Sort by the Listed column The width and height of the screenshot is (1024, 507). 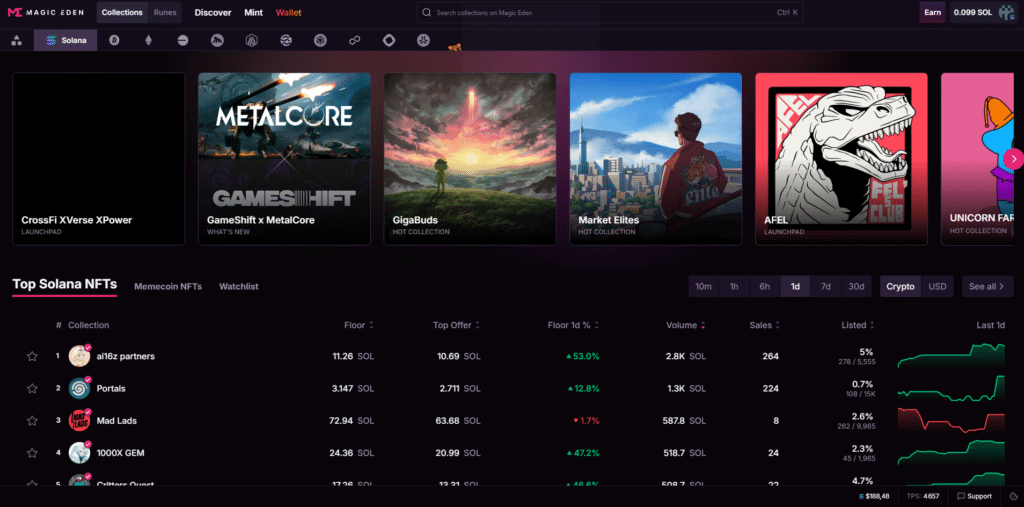coord(859,325)
